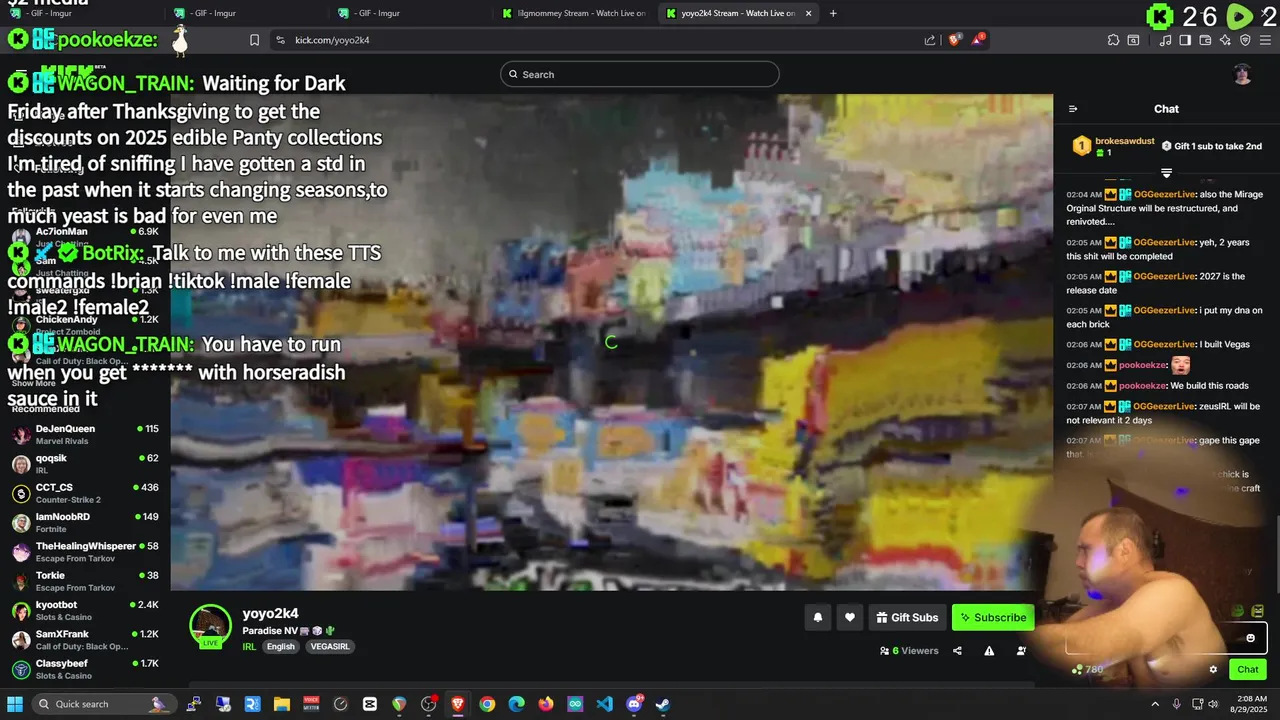Open IamNoobRD recommended channel

point(86,523)
